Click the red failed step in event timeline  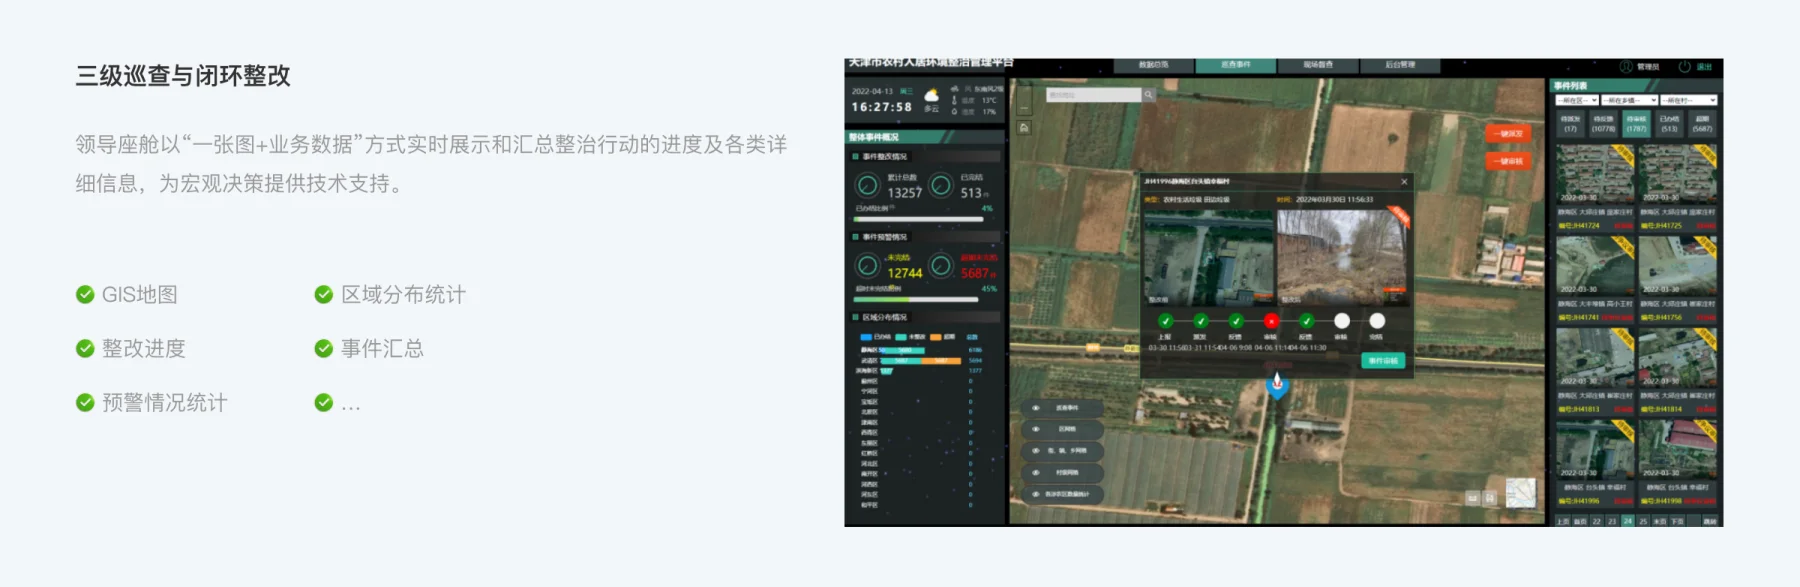tap(1271, 321)
